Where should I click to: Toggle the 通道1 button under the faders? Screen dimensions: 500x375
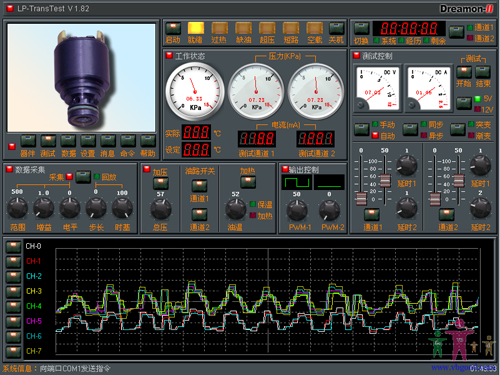click(372, 215)
